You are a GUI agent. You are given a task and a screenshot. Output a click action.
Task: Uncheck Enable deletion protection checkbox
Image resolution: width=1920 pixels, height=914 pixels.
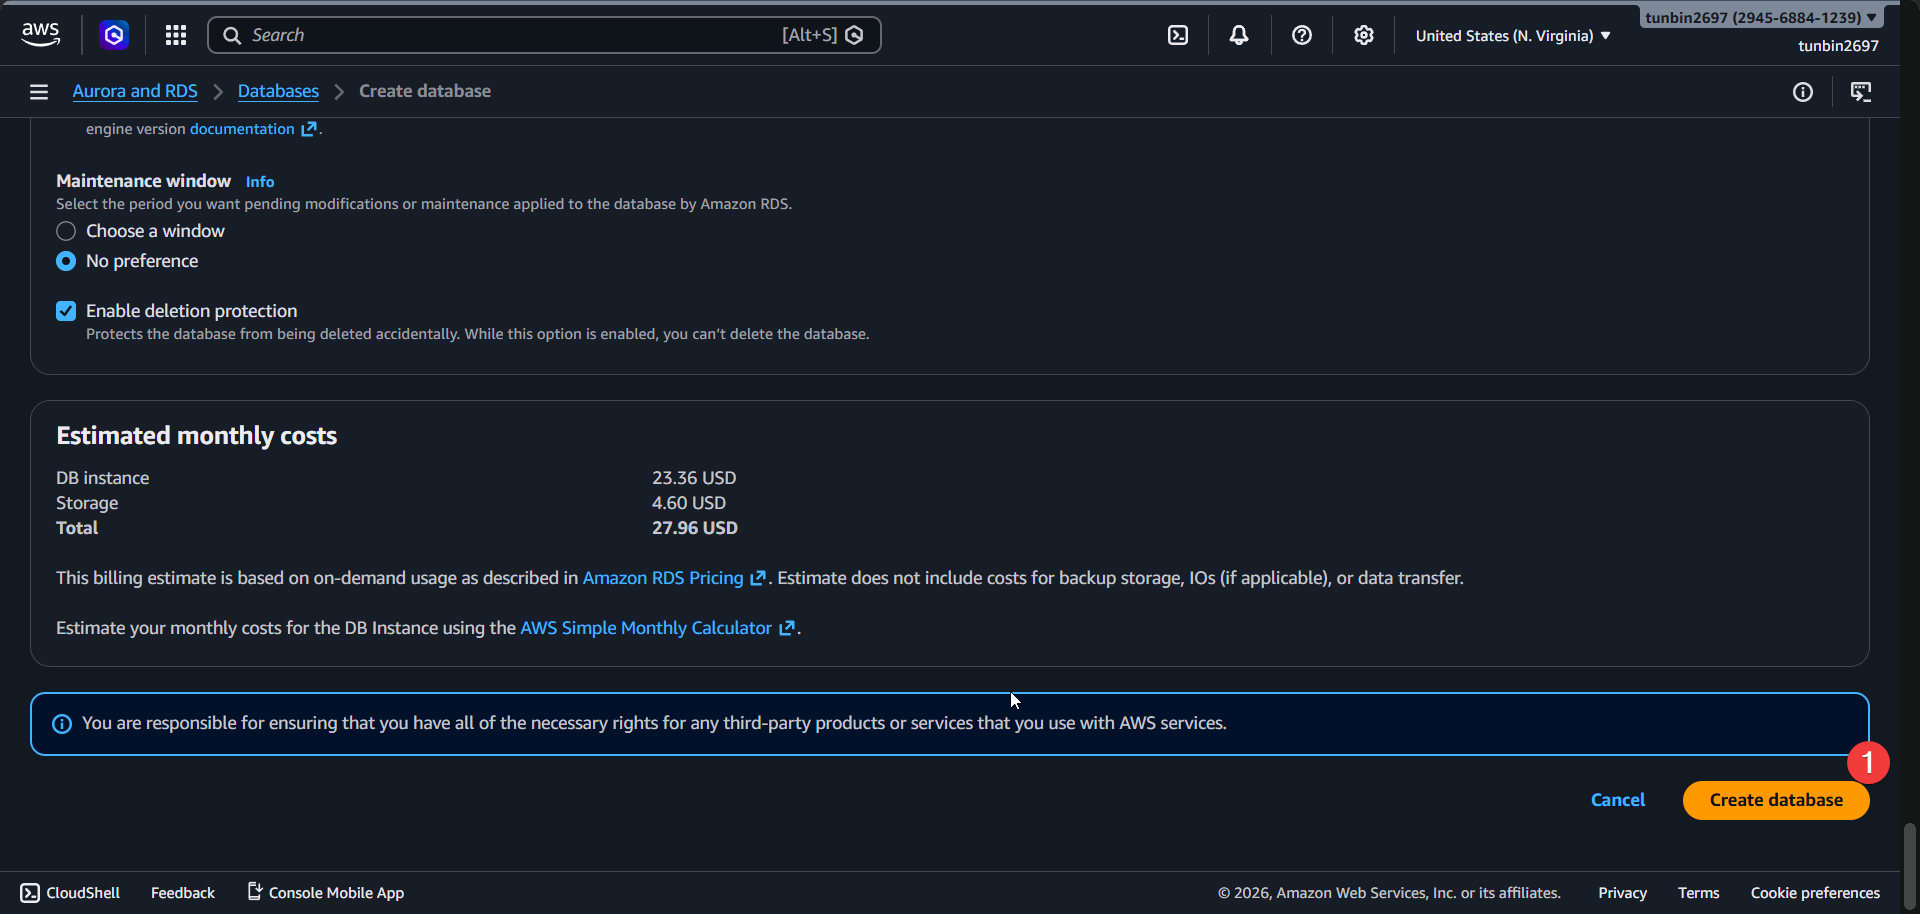66,311
